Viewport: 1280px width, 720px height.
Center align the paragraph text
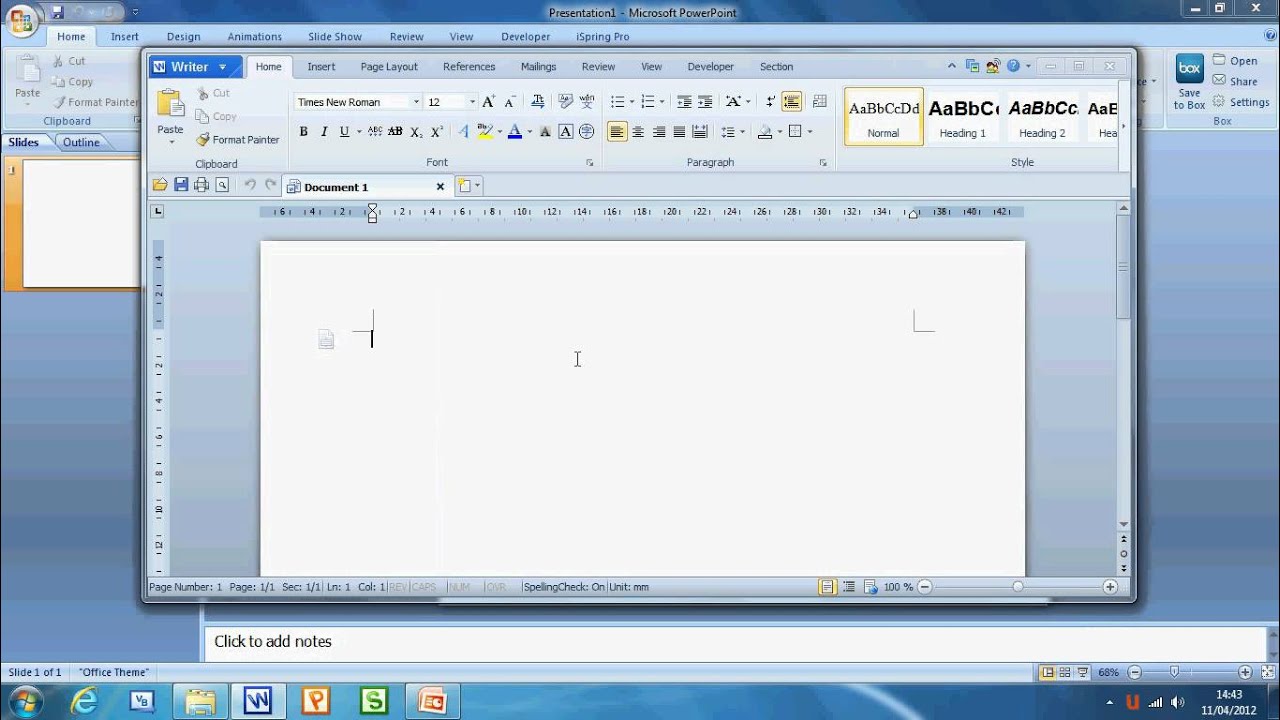pyautogui.click(x=638, y=132)
